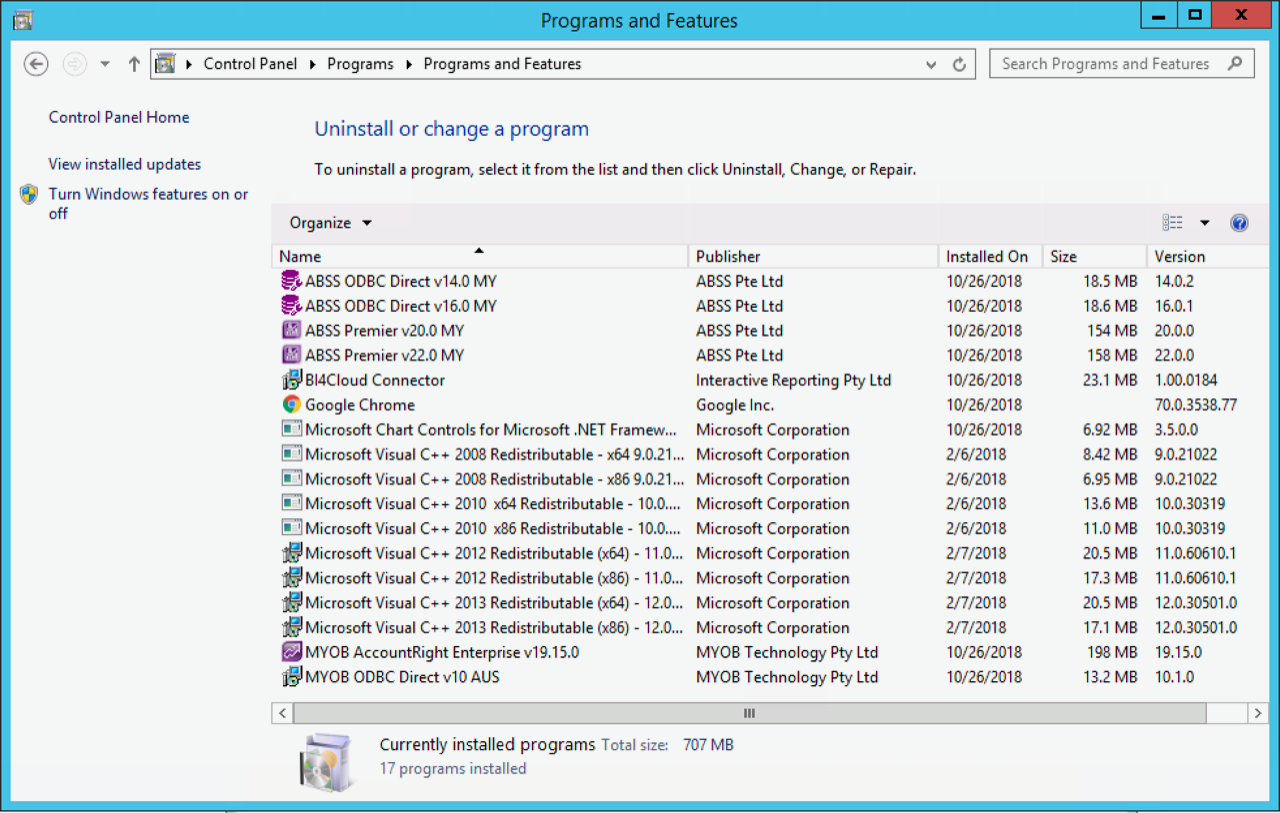Screen dimensions: 1280x813
Task: Click the installed programs disc icon
Action: tap(327, 762)
